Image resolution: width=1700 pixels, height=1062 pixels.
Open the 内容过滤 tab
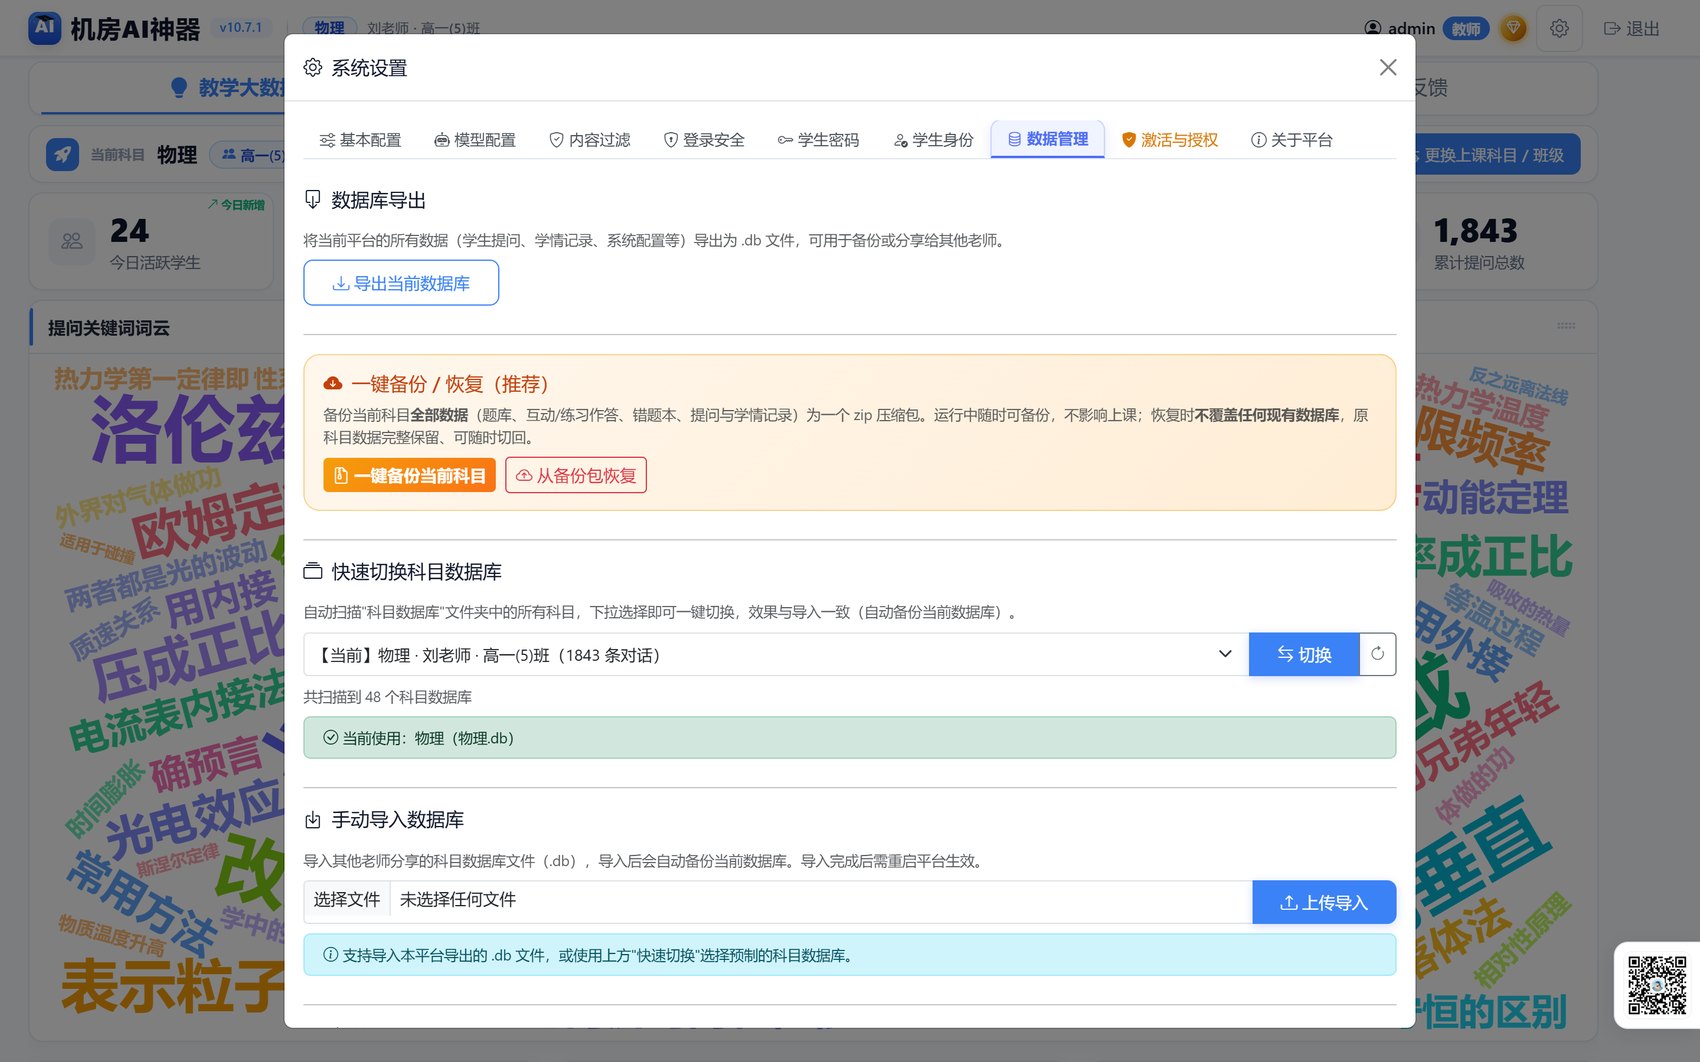click(x=590, y=140)
